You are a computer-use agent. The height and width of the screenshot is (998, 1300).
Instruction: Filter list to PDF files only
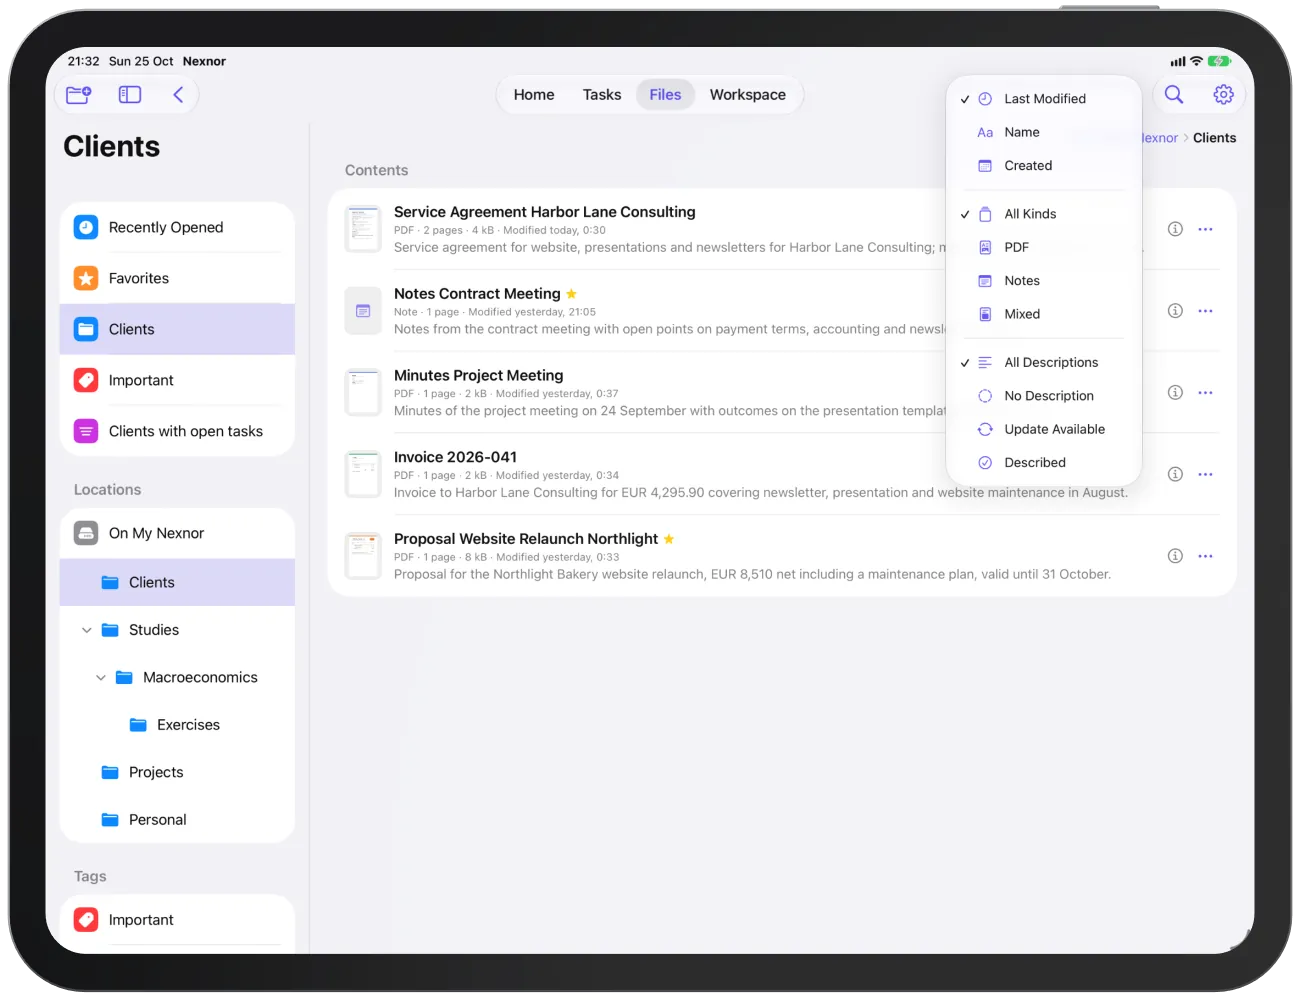pos(1044,247)
